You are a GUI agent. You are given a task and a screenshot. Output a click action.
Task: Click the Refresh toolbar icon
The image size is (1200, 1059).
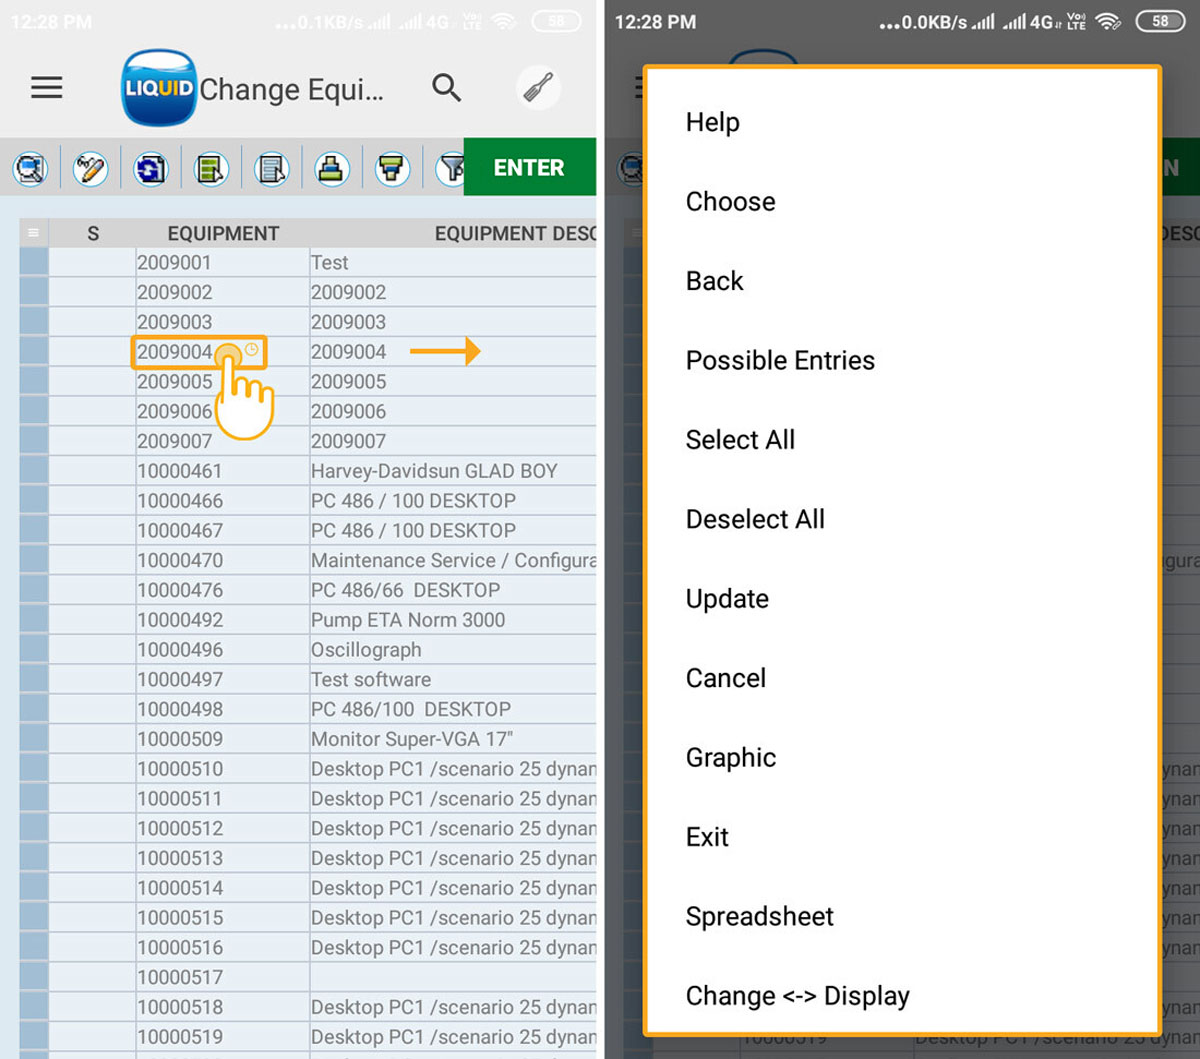150,168
